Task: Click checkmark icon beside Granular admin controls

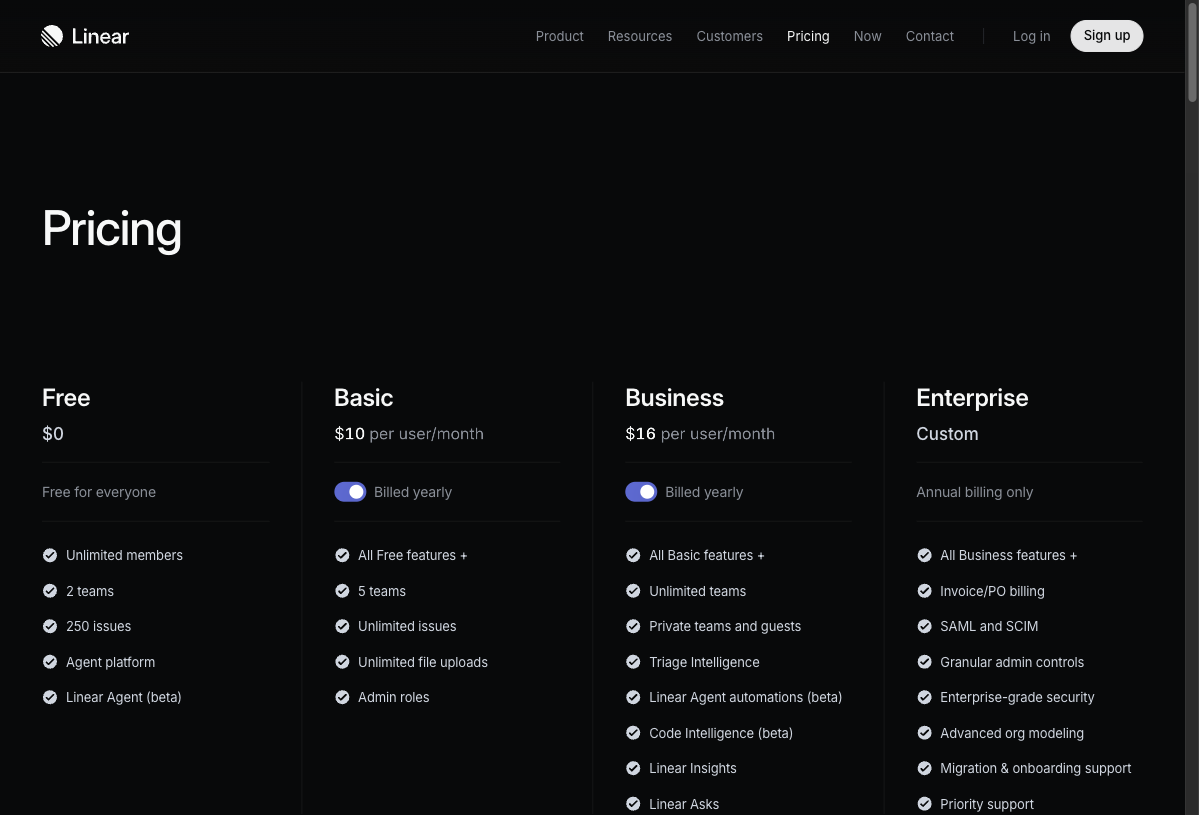Action: (924, 662)
